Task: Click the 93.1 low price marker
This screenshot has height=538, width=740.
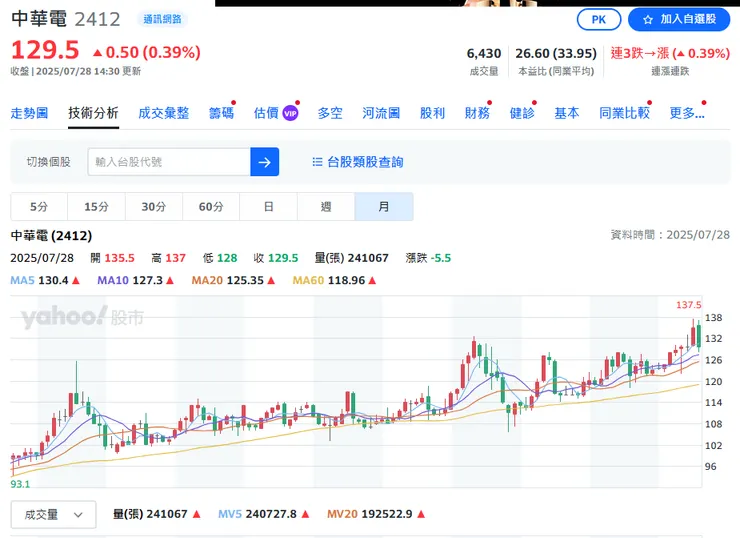Action: click(x=20, y=484)
